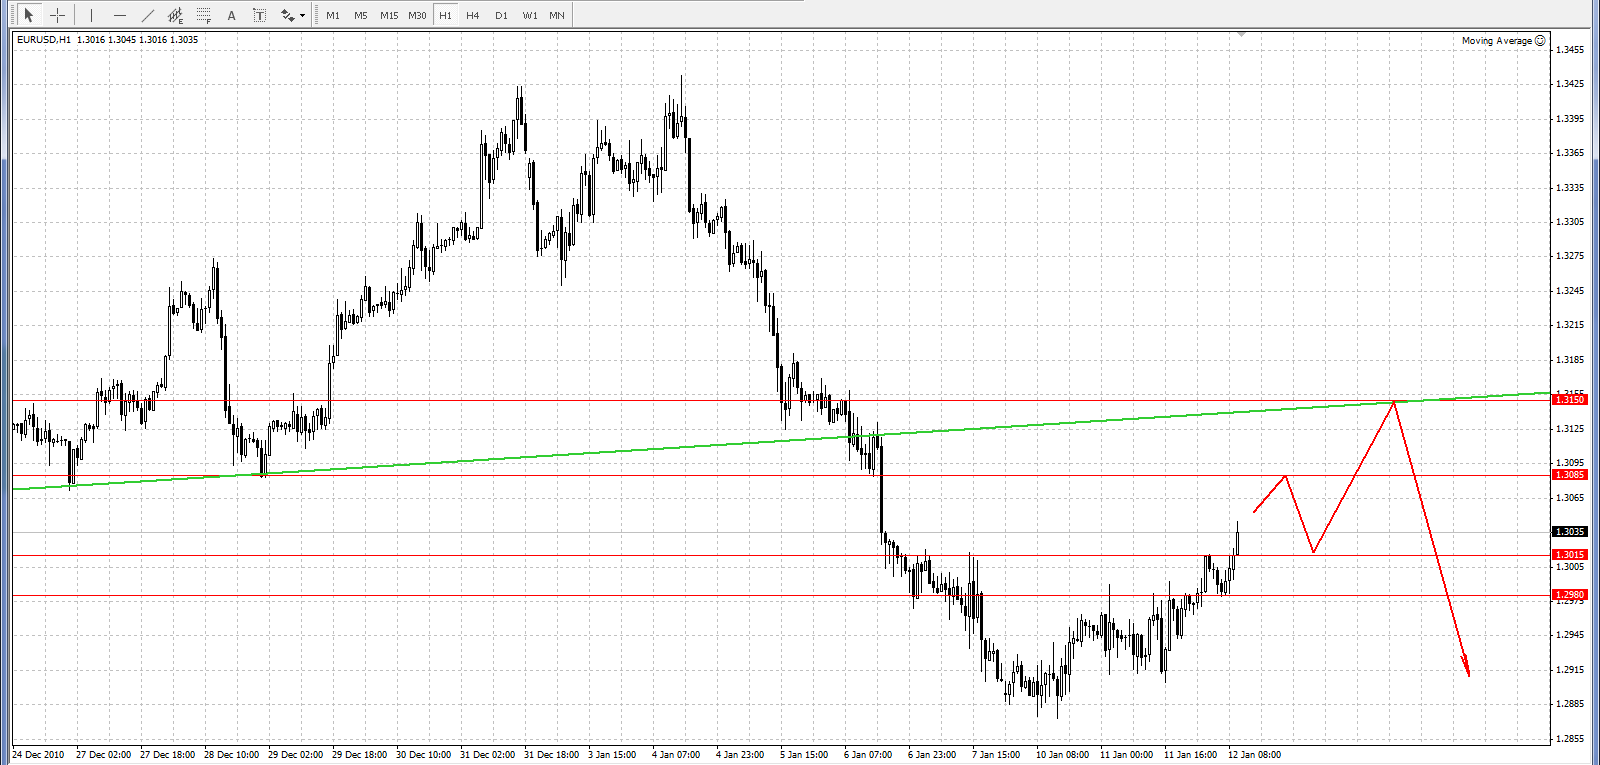
Task: Switch chart to M30 timeframe
Action: coord(417,15)
